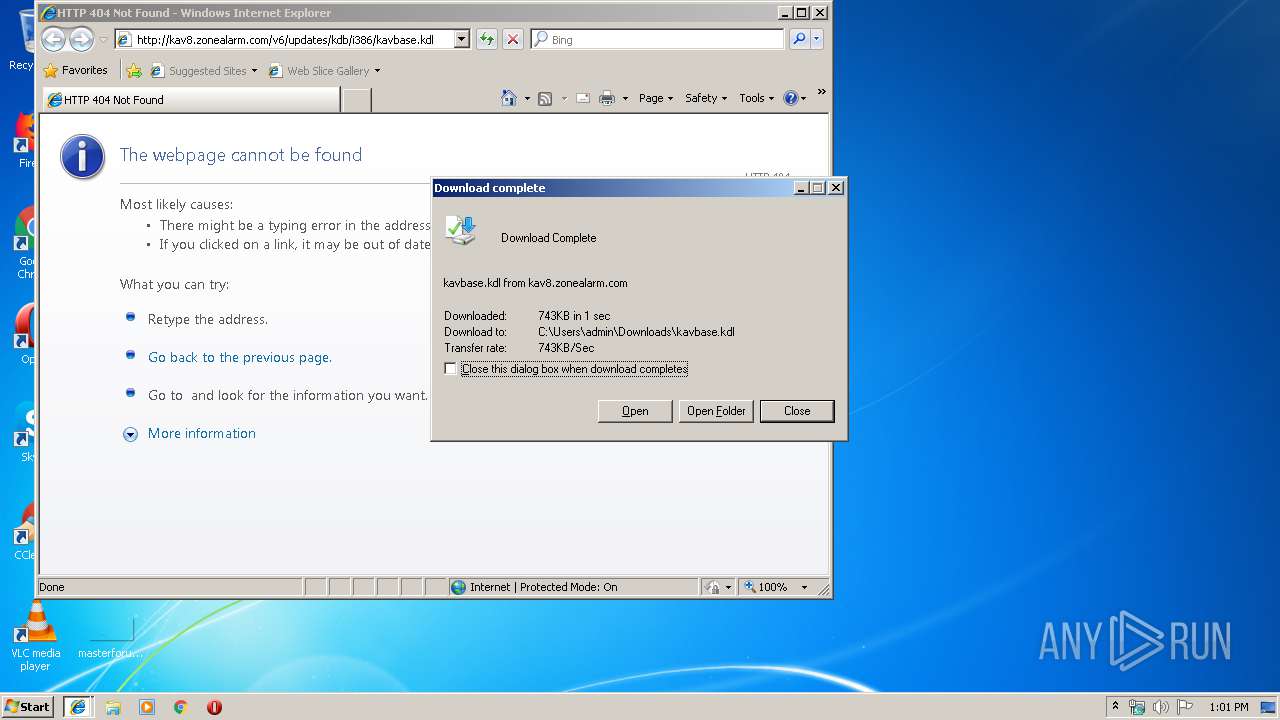
Task: Select the masterforu desktop file
Action: [110, 637]
